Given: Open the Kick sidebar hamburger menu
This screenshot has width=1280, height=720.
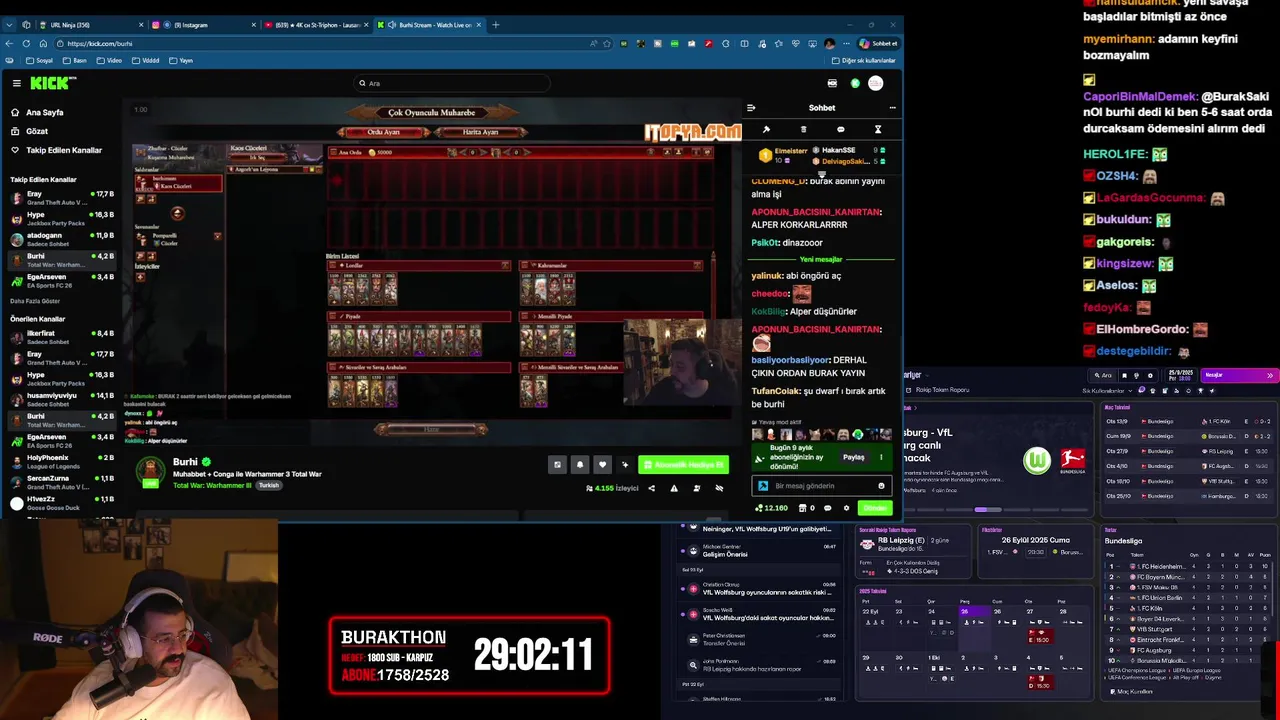Looking at the screenshot, I should (16, 83).
